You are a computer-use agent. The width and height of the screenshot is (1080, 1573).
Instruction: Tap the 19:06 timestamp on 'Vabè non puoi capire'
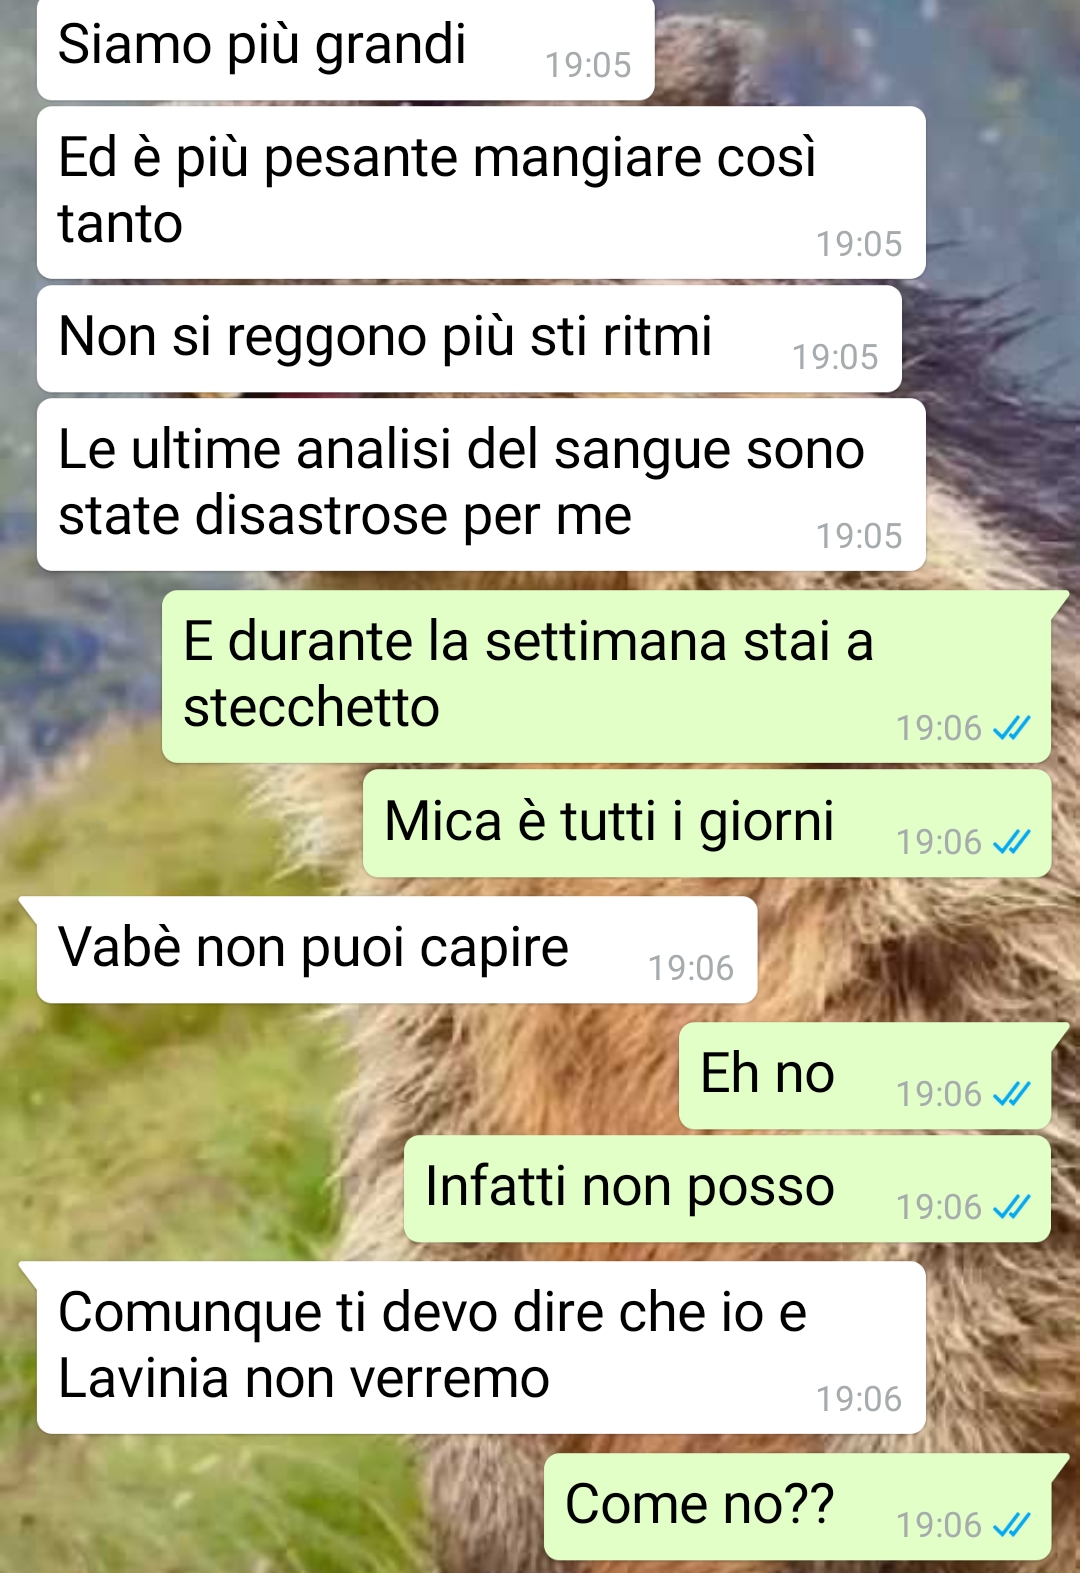point(691,967)
